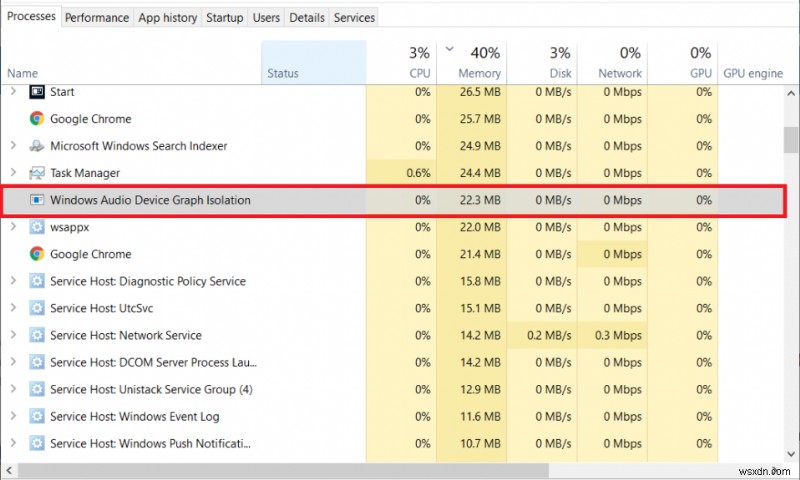Select Microsoft Windows Search Indexer name
Image resolution: width=800 pixels, height=480 pixels.
[x=139, y=146]
